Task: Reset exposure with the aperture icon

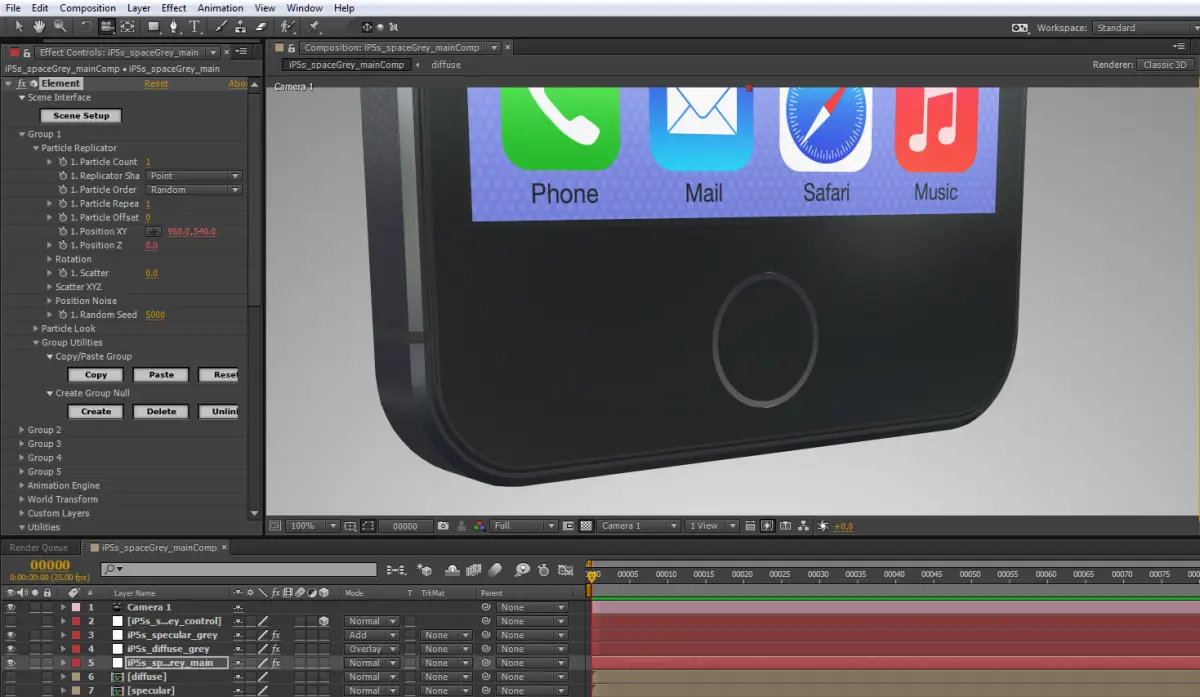Action: point(823,526)
